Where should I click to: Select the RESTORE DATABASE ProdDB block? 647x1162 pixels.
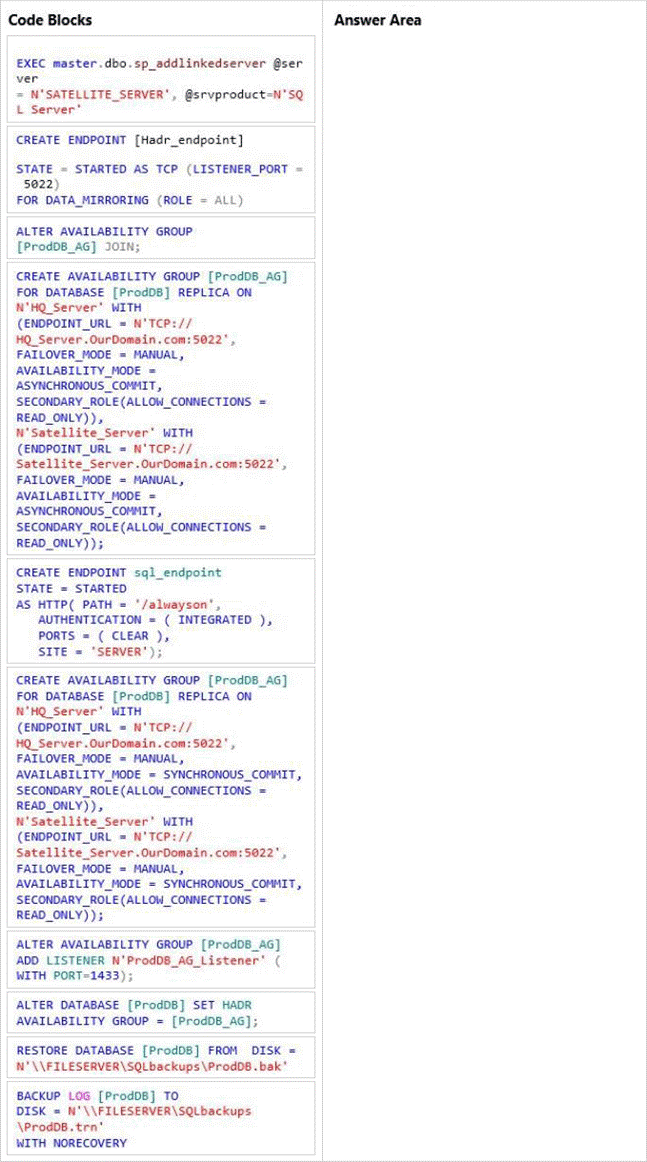point(161,1057)
